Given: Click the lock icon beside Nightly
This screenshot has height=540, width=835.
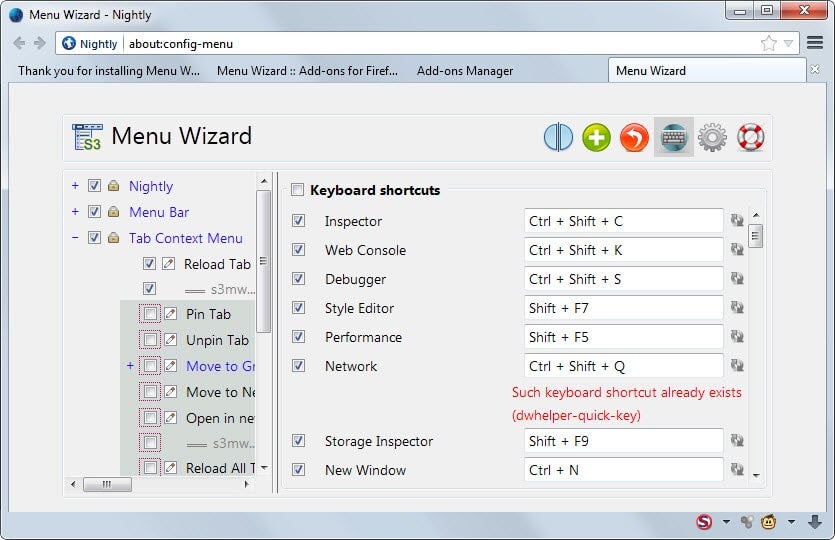Looking at the screenshot, I should coord(113,186).
